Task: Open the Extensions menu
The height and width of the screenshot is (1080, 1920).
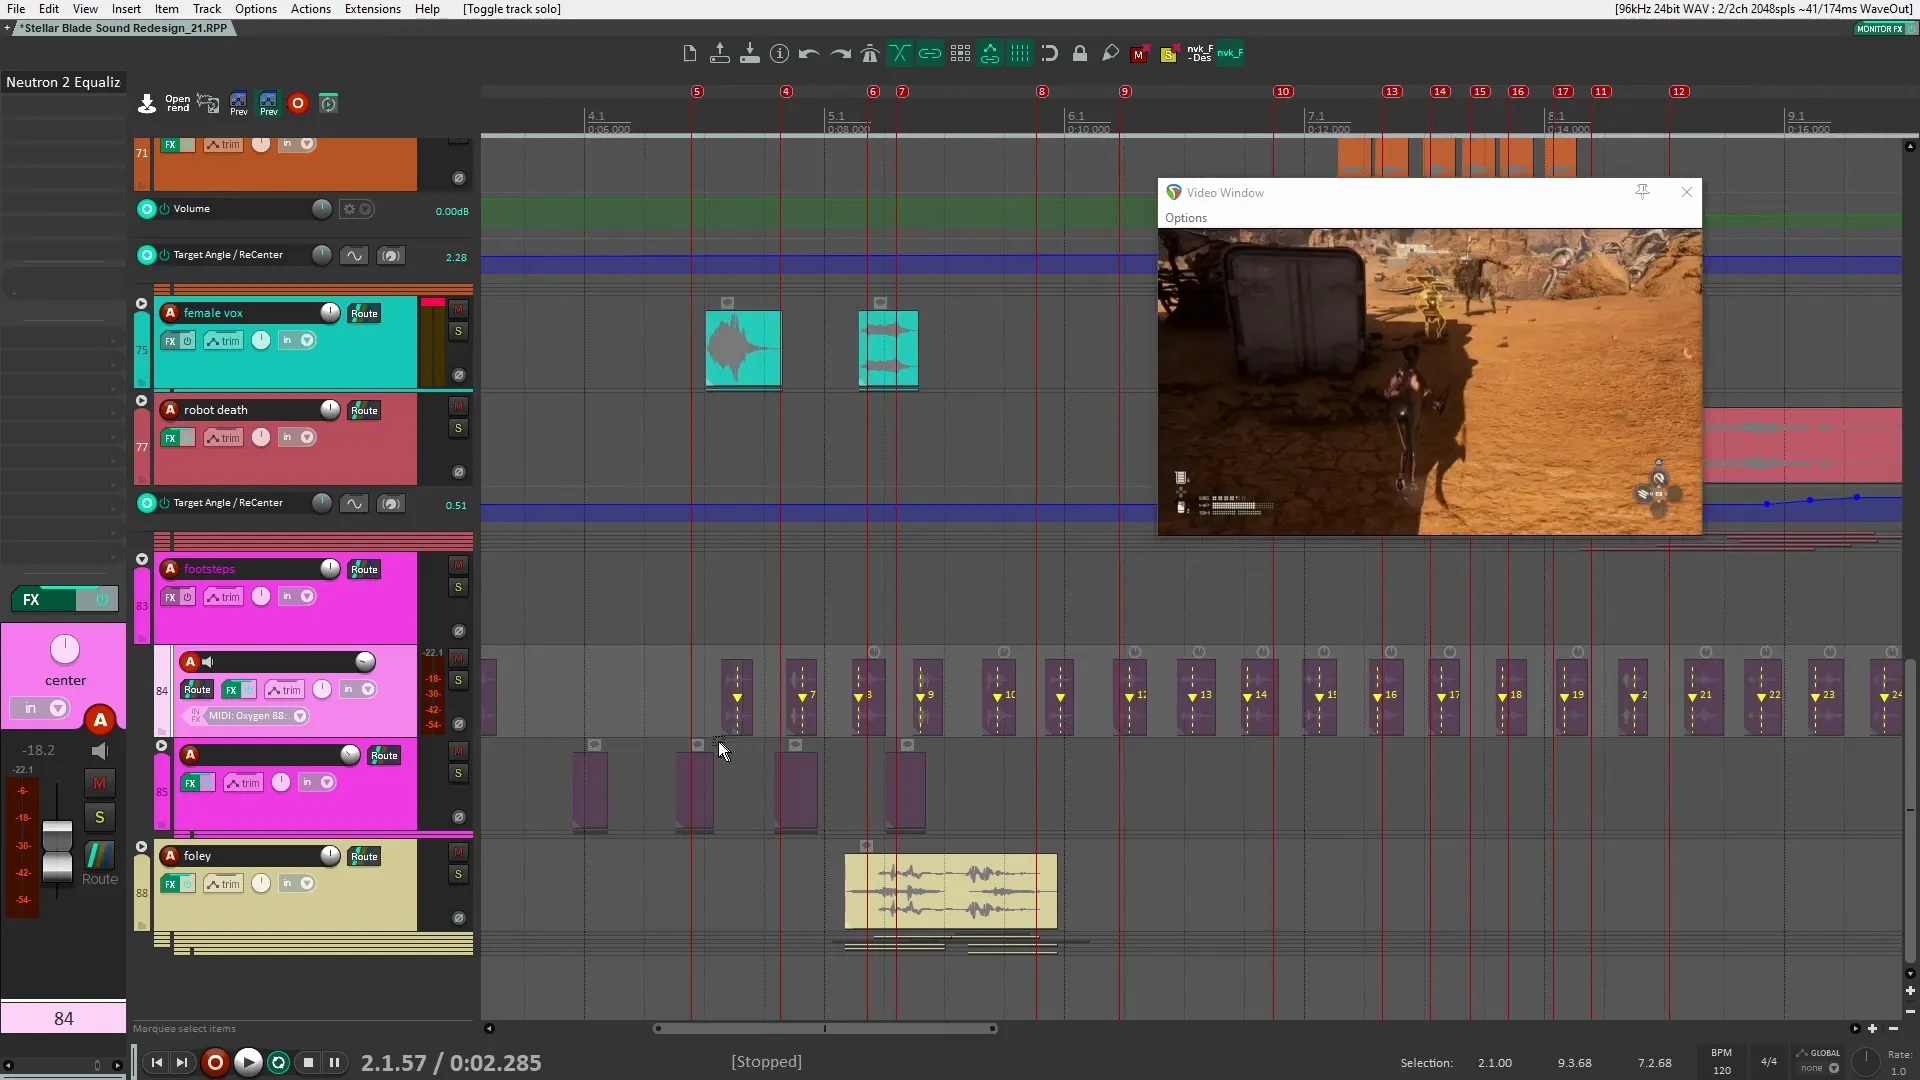Action: point(371,9)
